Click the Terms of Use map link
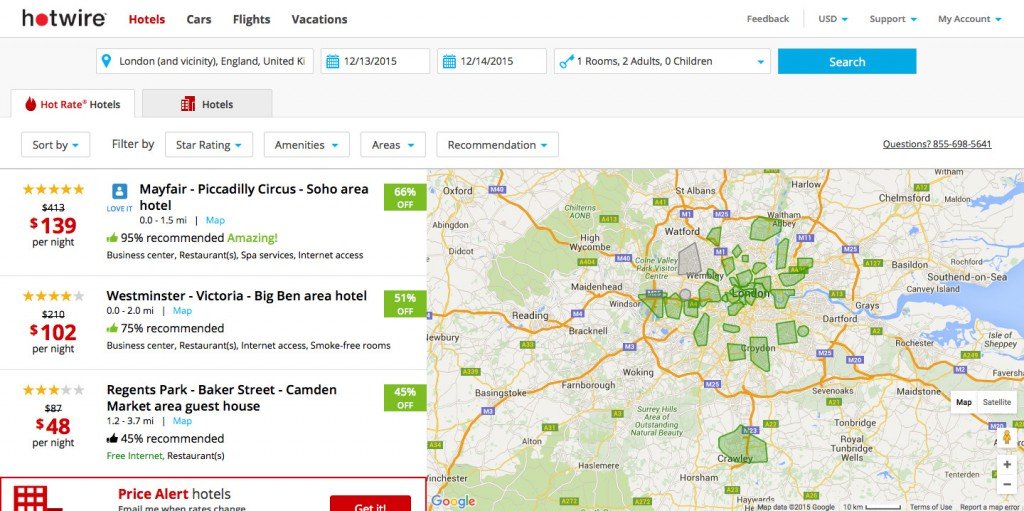 931,507
